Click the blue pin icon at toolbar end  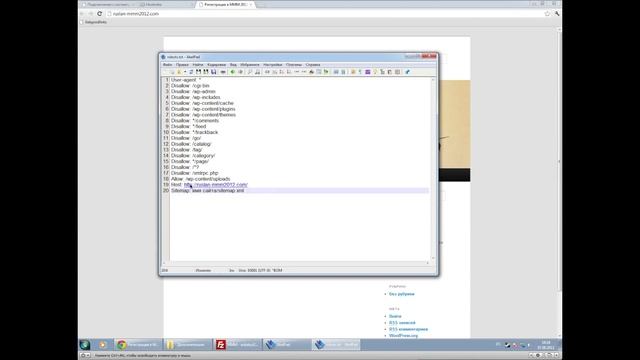407,72
